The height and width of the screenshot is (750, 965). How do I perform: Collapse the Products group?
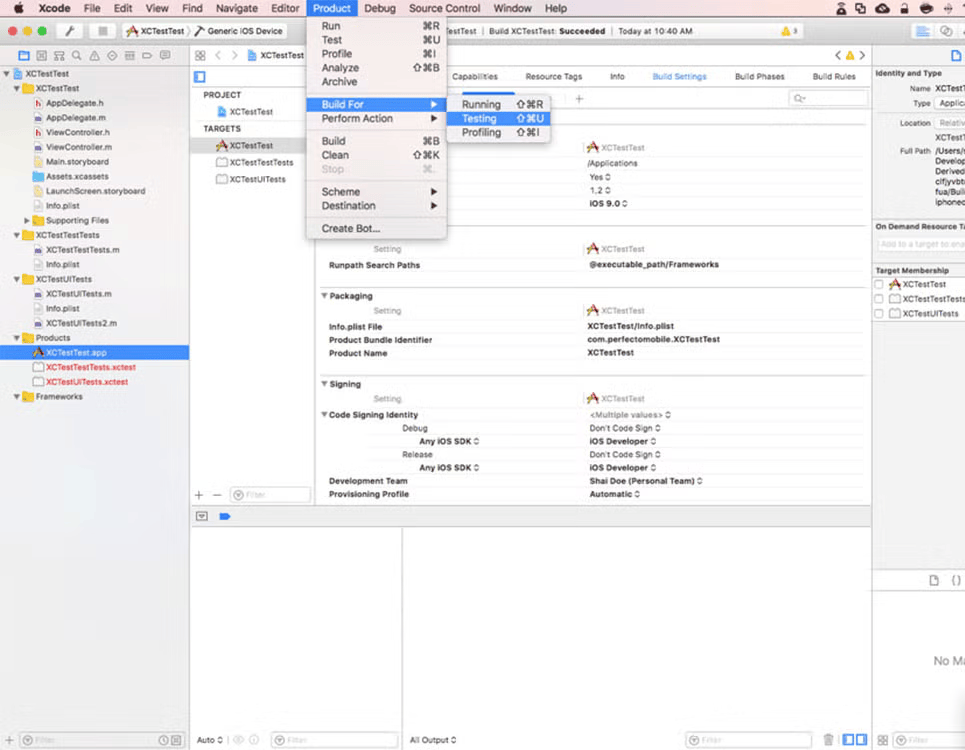pos(17,338)
